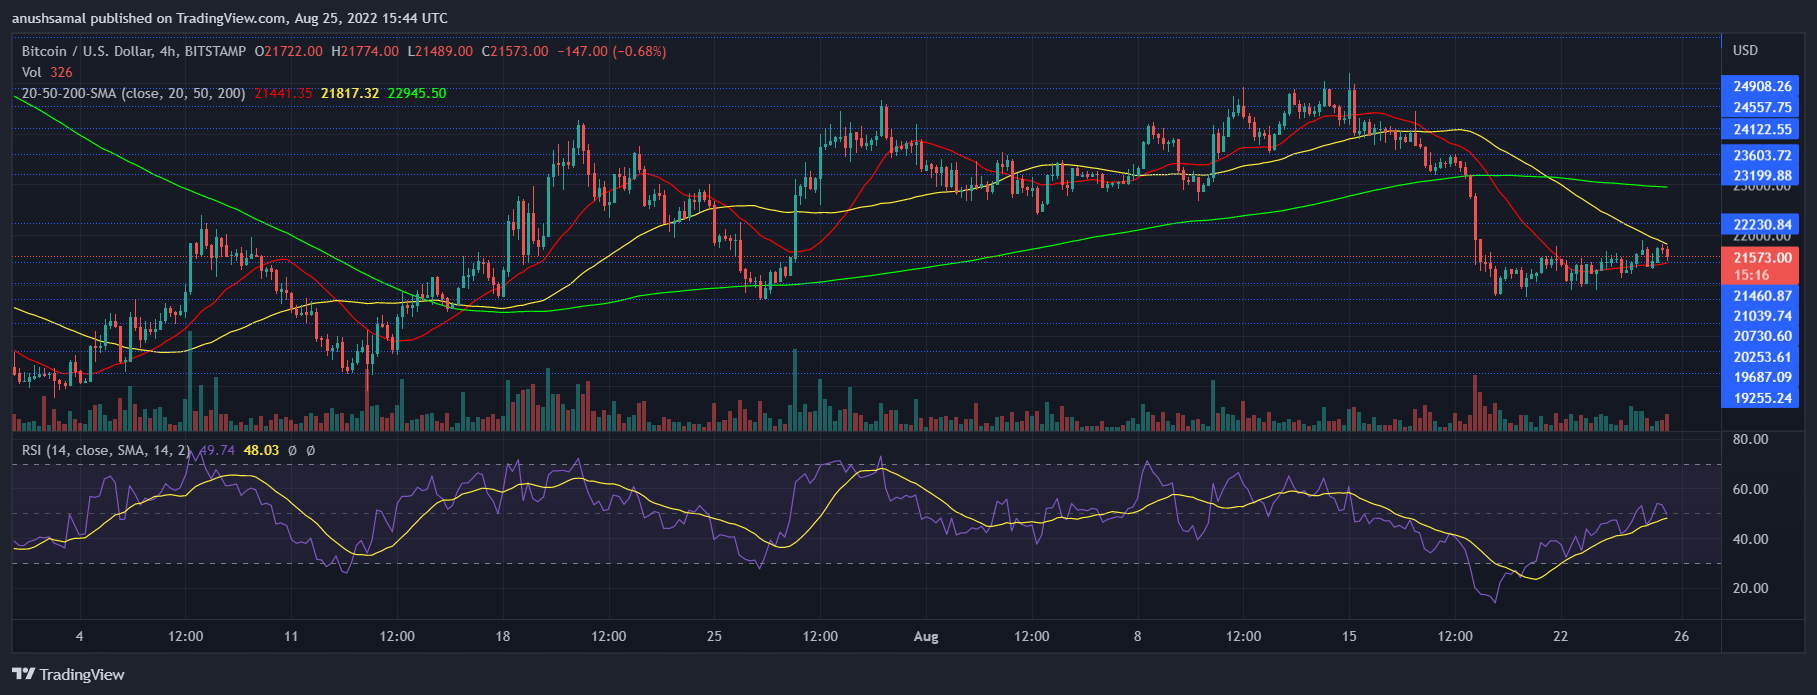Select the RSI (14, close, SMA) legend
Image resolution: width=1817 pixels, height=695 pixels.
click(x=105, y=451)
